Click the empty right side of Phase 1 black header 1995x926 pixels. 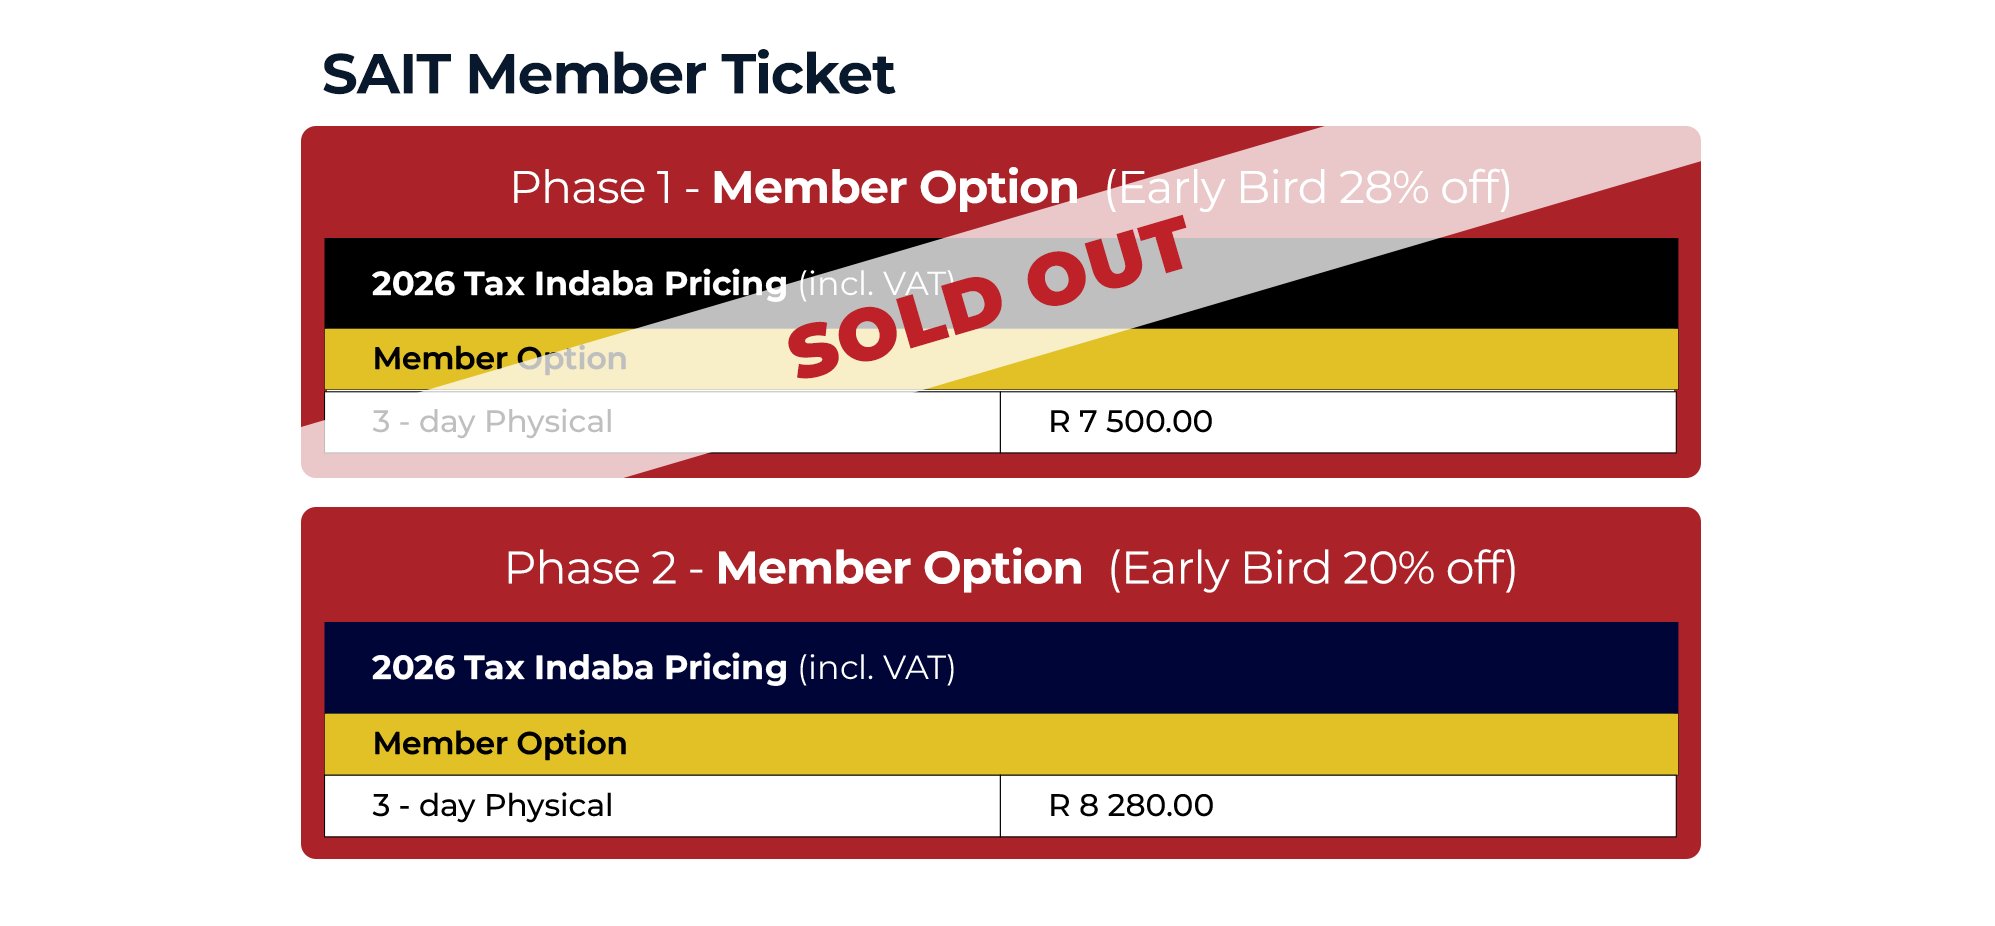tap(1500, 284)
